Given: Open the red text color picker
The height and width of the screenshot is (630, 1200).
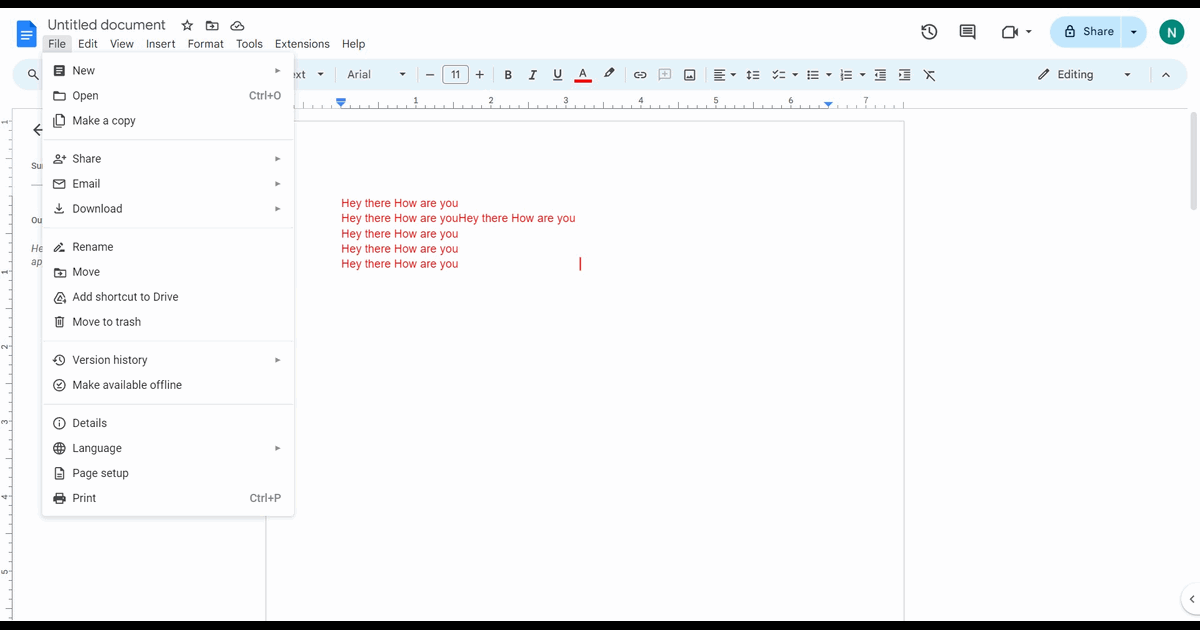Looking at the screenshot, I should click(x=583, y=75).
